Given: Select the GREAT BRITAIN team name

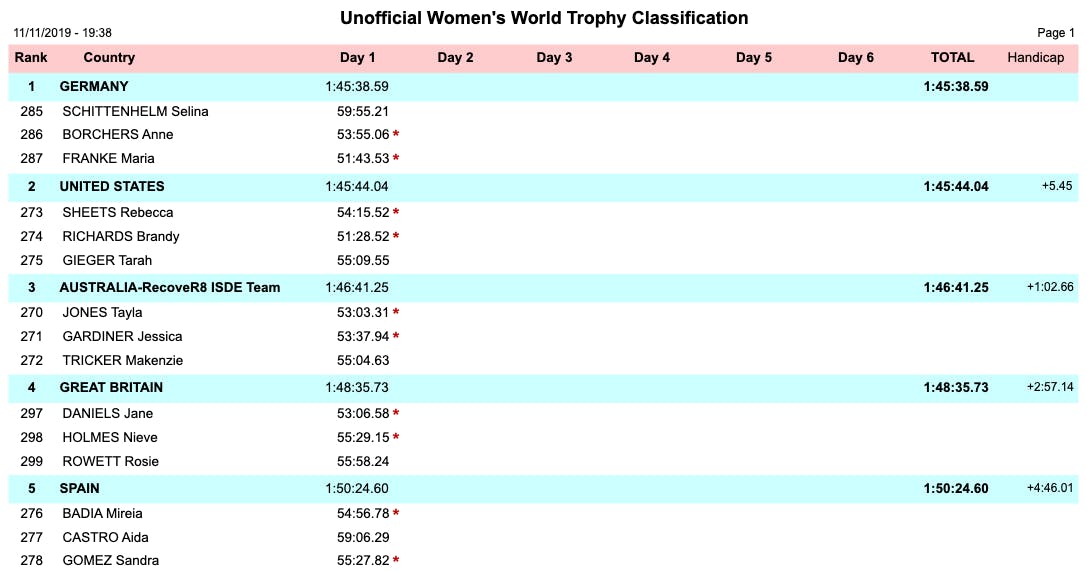Looking at the screenshot, I should [x=111, y=388].
